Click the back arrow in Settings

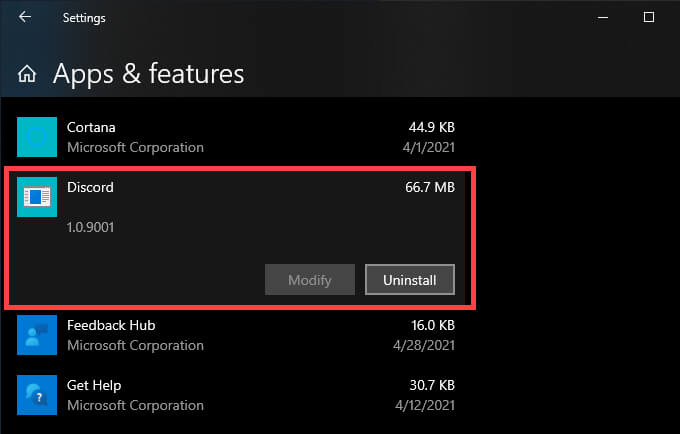click(25, 17)
